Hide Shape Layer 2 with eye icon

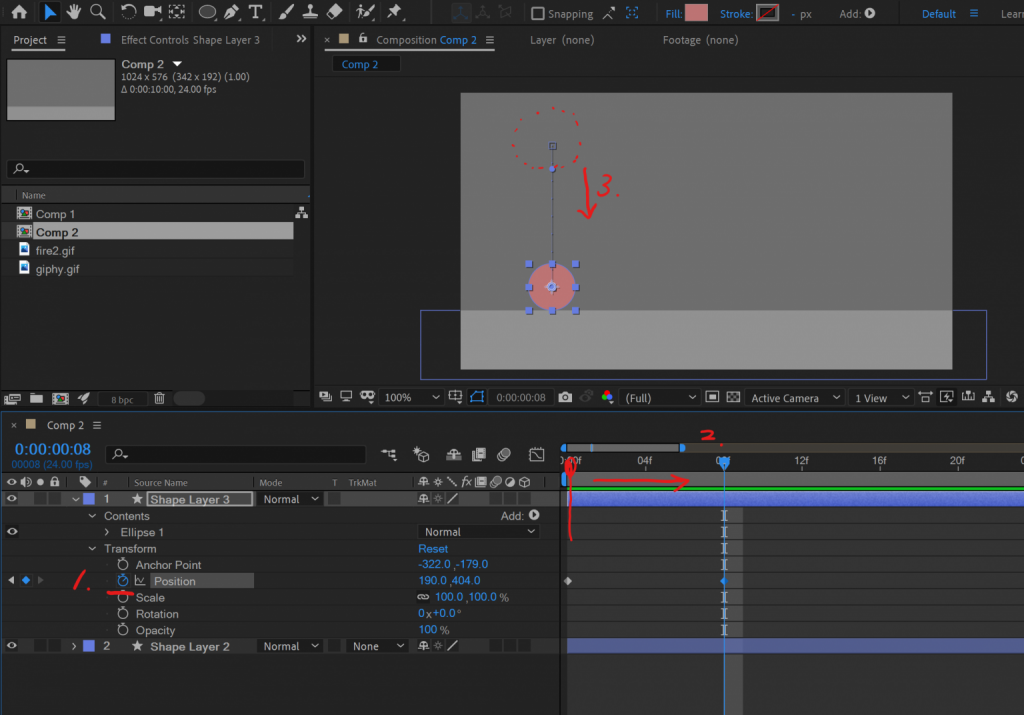tap(12, 647)
